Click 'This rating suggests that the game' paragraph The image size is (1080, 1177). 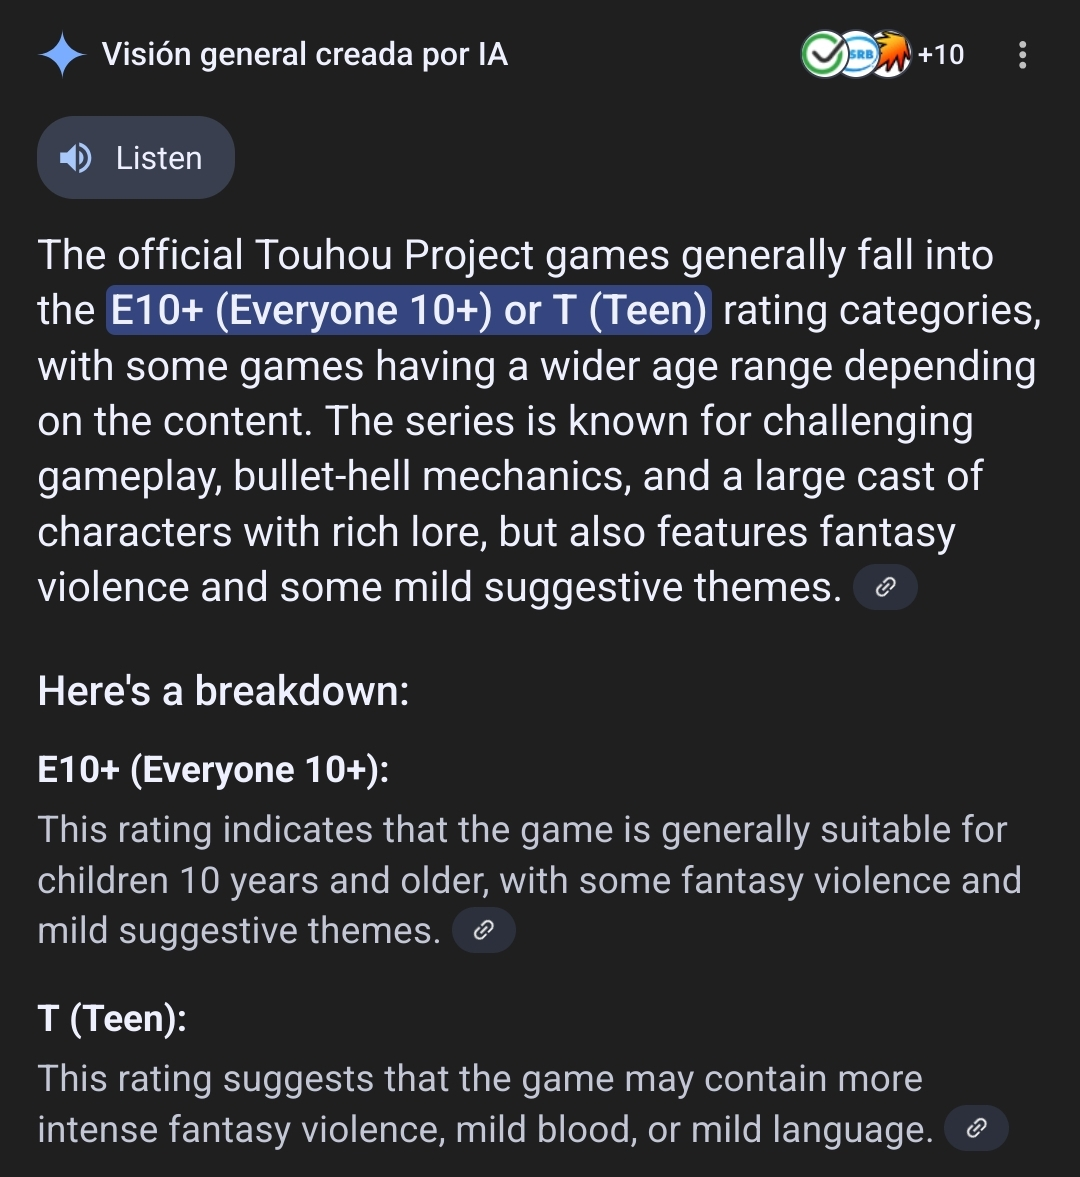pos(485,1104)
